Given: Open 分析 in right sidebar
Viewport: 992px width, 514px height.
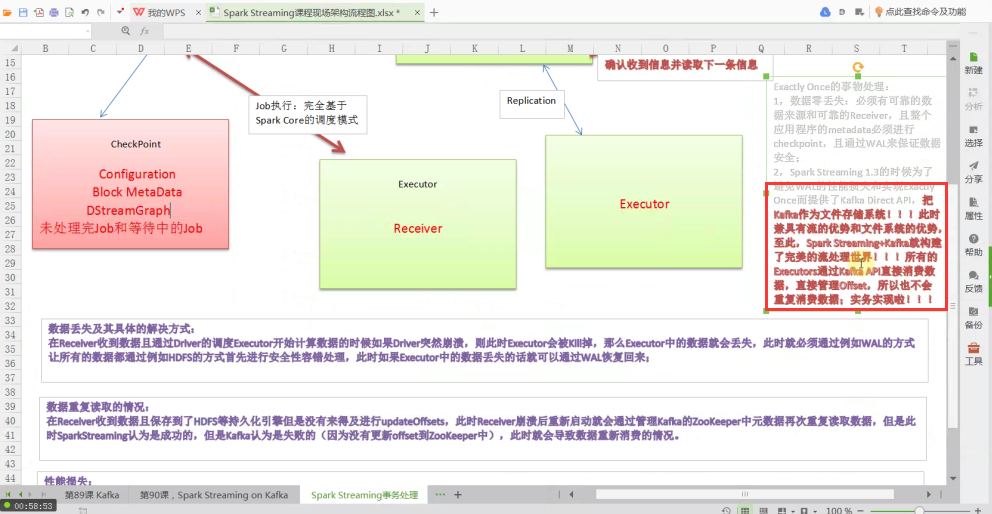Looking at the screenshot, I should (974, 98).
